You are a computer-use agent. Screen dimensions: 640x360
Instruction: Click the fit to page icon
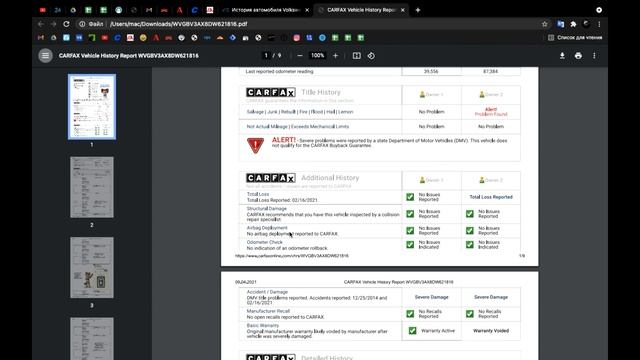pos(357,56)
